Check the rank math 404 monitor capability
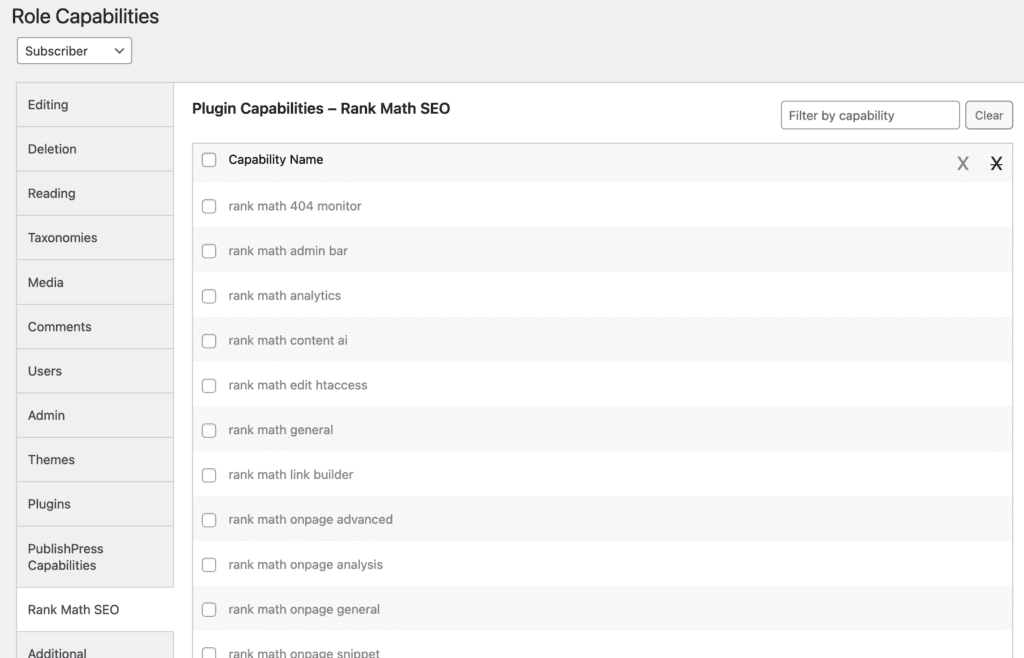The image size is (1024, 658). pos(209,206)
